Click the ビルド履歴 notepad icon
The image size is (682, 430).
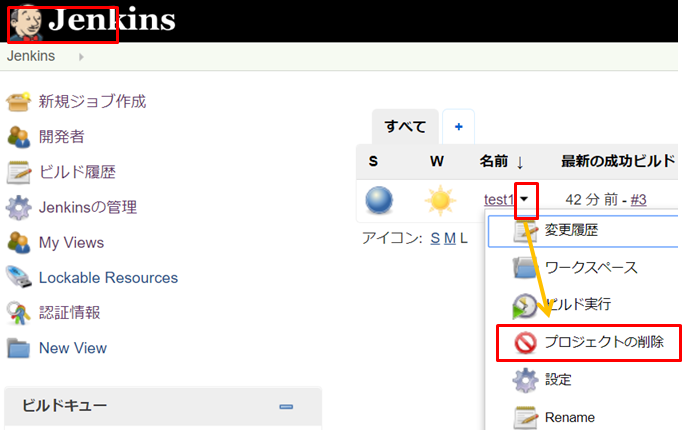tap(18, 172)
